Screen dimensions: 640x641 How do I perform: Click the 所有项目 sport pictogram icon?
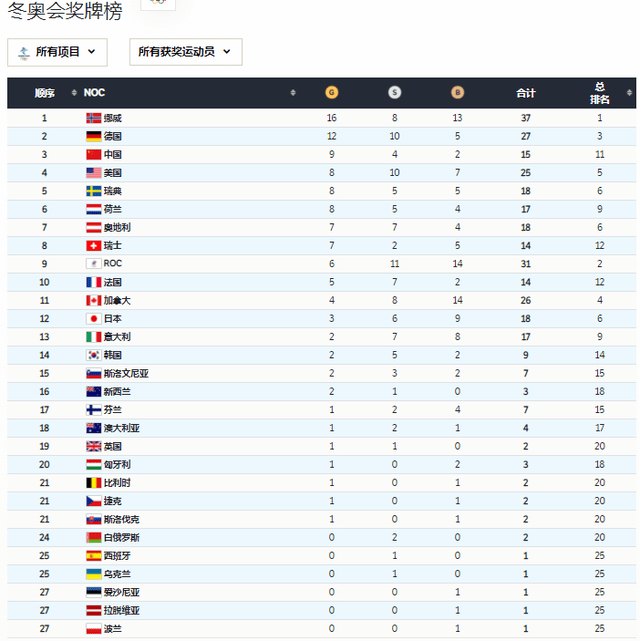24,53
